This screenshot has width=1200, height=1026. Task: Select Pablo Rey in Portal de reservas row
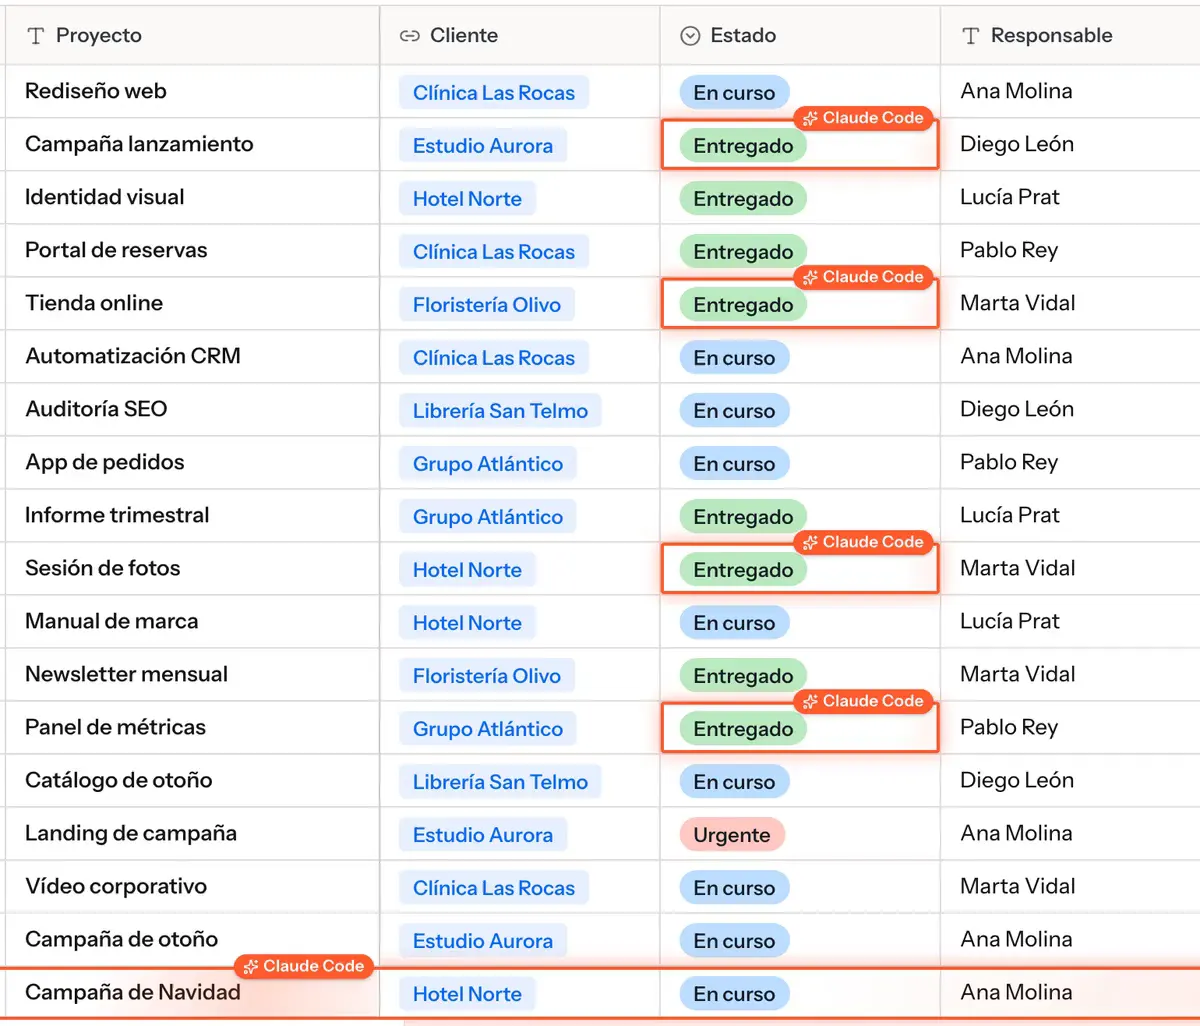pos(1009,250)
